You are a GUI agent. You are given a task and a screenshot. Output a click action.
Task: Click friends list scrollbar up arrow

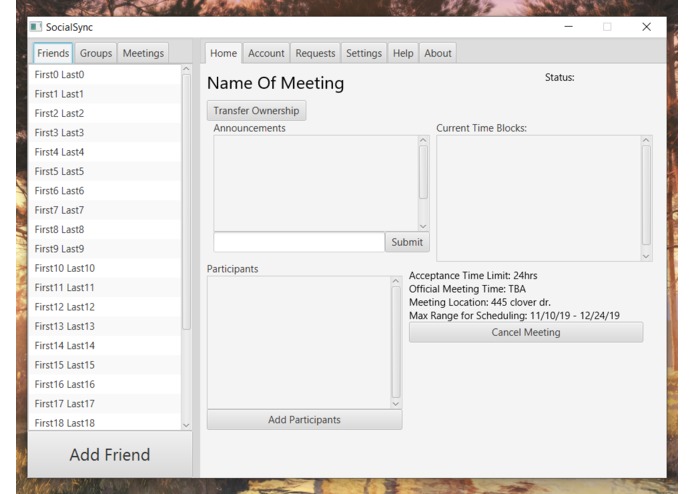tap(186, 69)
